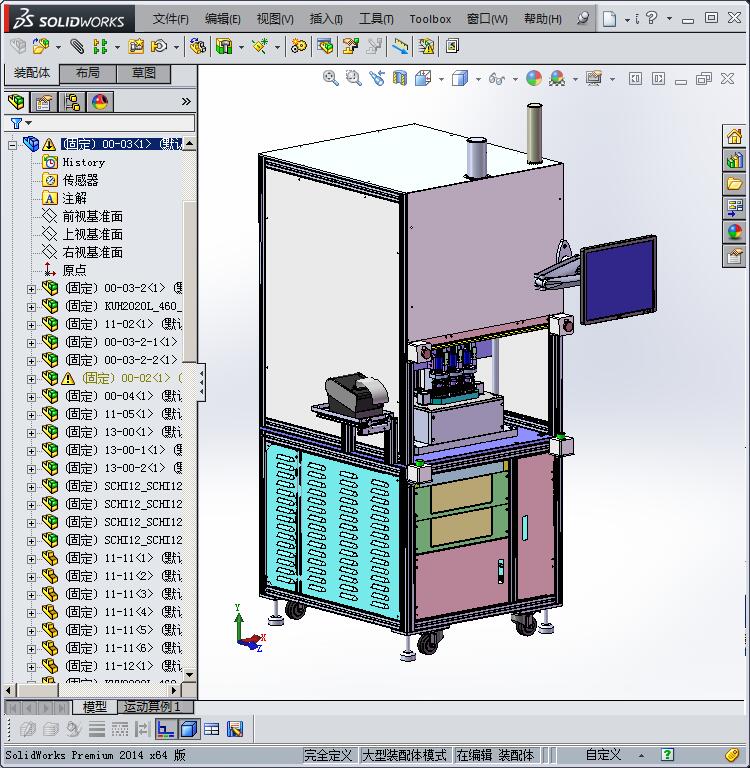Collapse the top-level 00-03<1> assembly node
The height and width of the screenshot is (768, 750).
pyautogui.click(x=13, y=145)
